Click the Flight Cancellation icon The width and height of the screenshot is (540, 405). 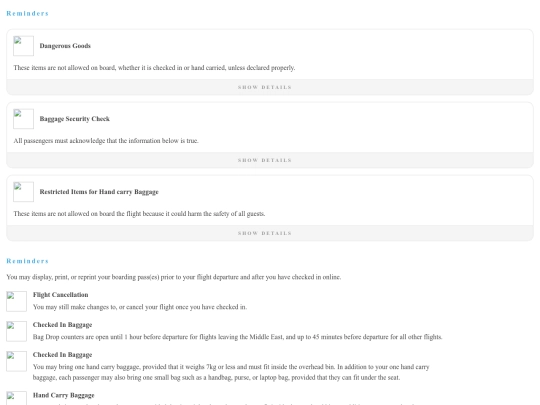pyautogui.click(x=17, y=301)
